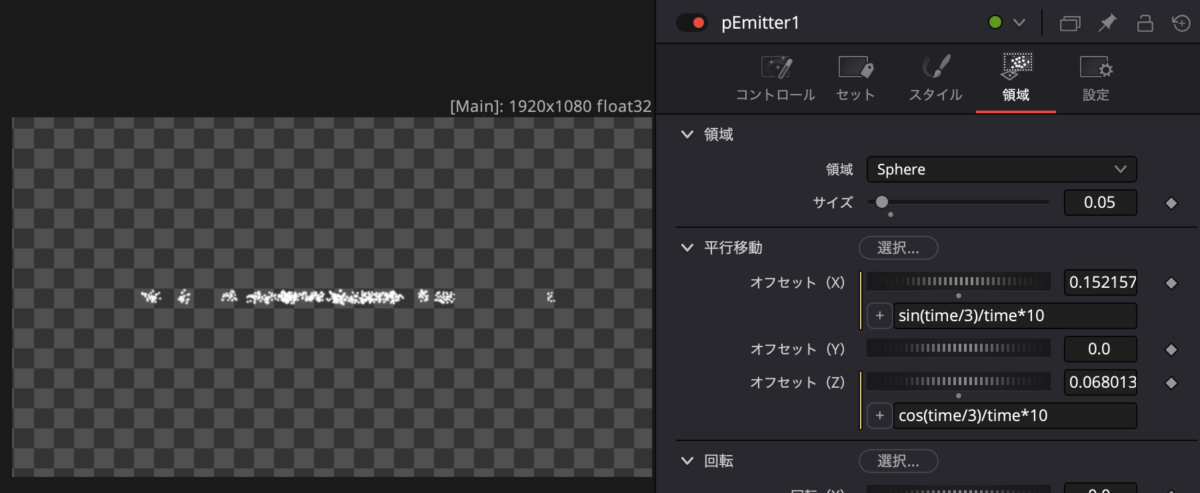
Task: Switch to the スタイル tab
Action: click(x=936, y=79)
